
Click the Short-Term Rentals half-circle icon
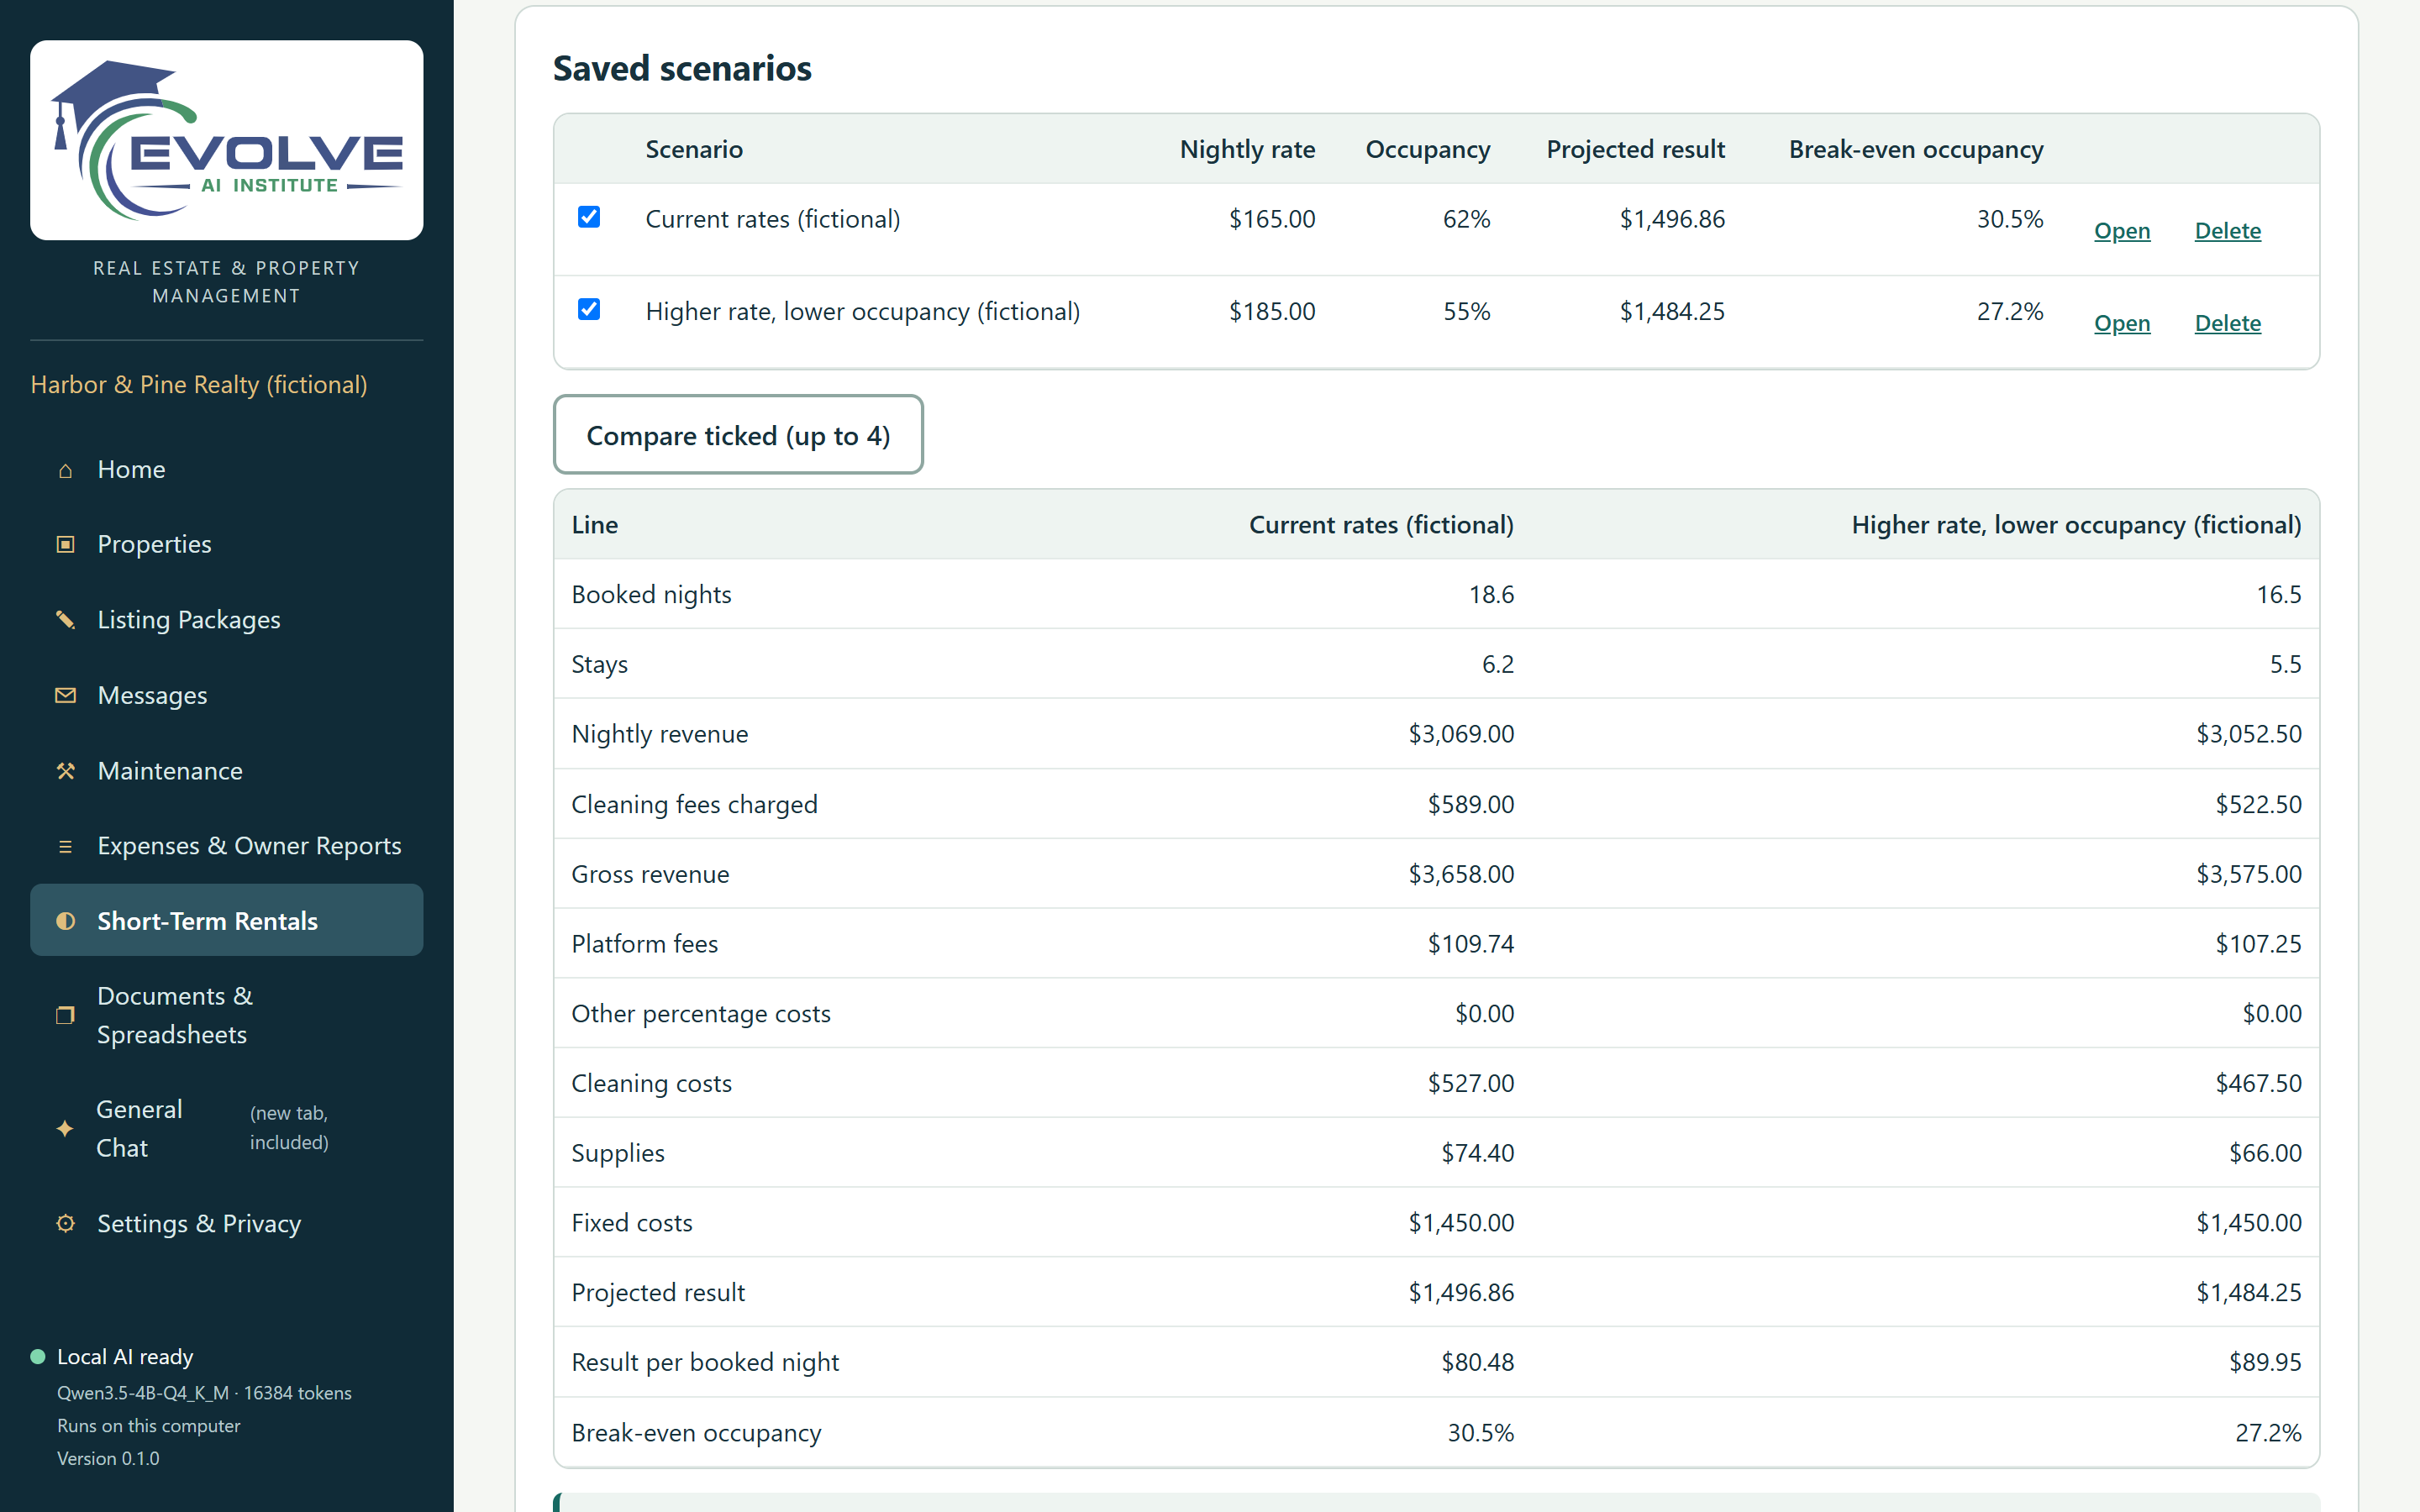click(65, 921)
